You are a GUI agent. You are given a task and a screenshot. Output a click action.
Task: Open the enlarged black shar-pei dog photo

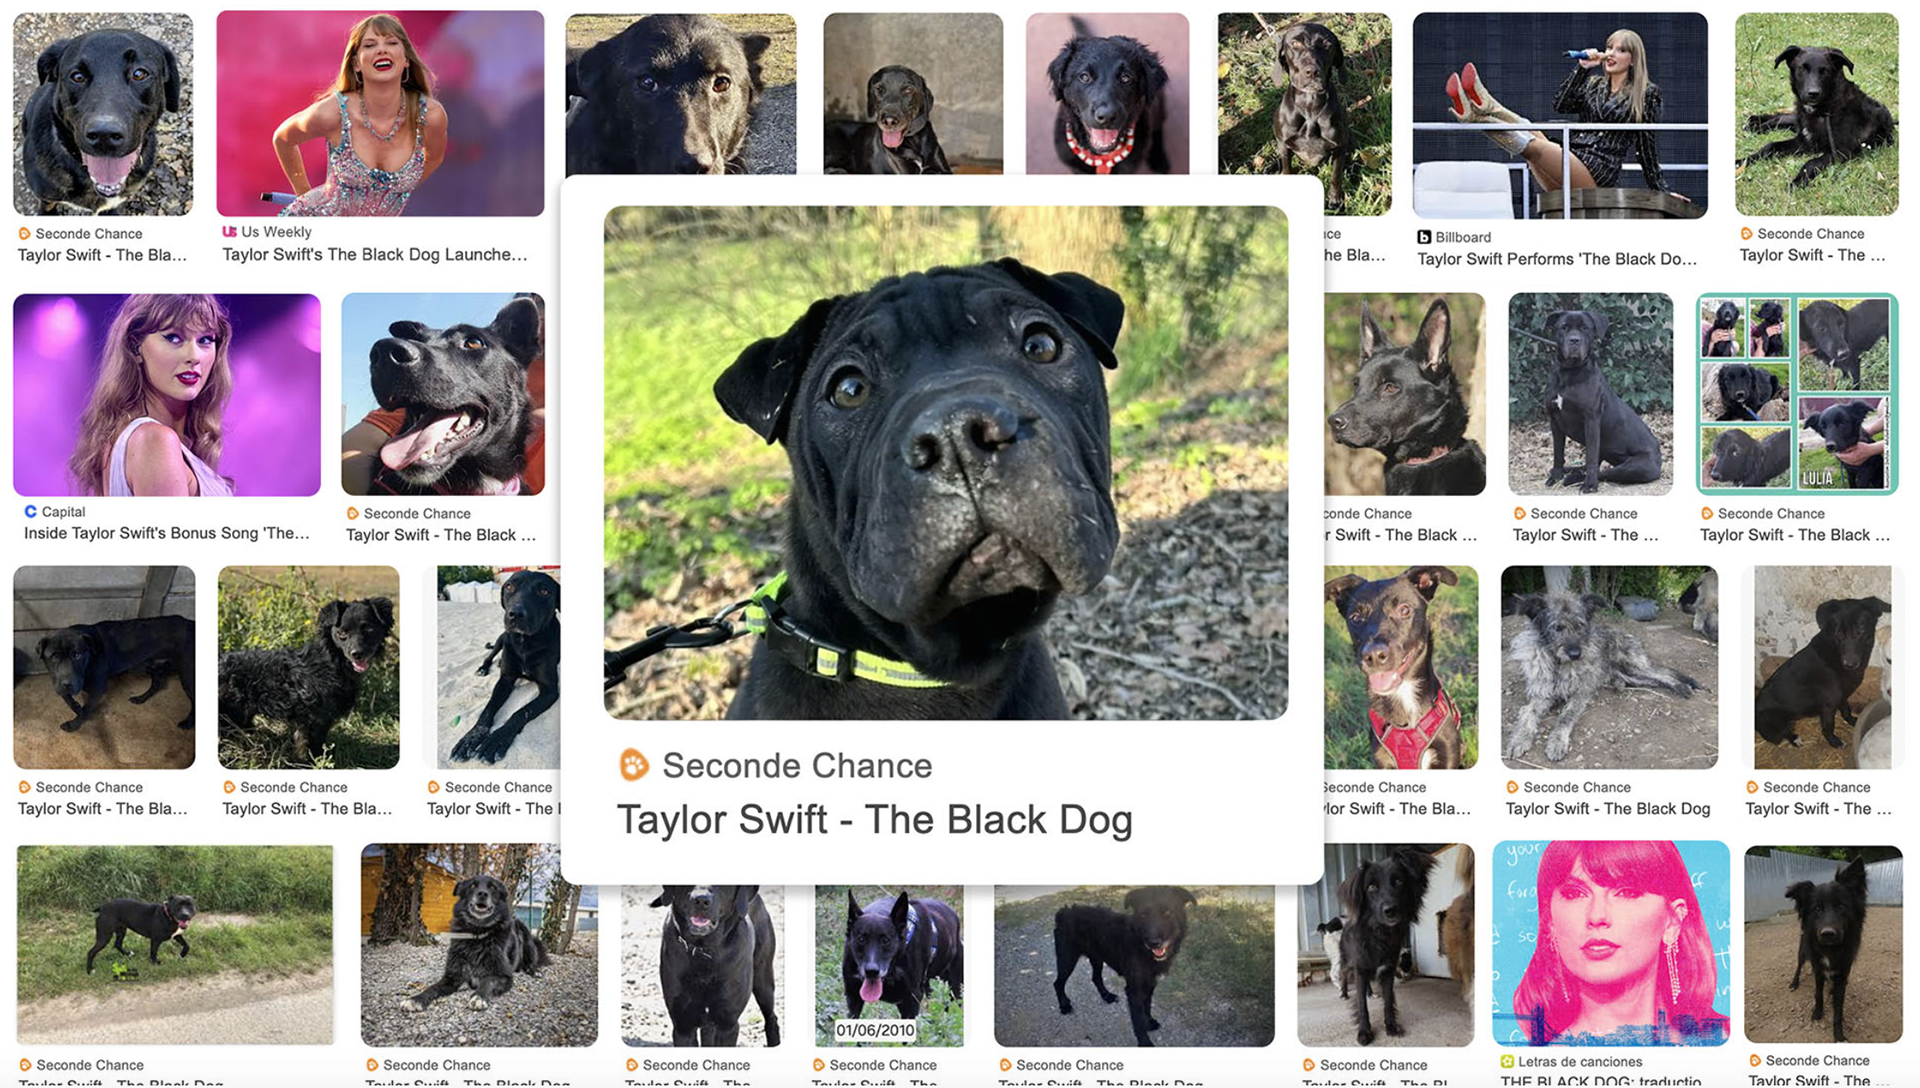click(x=945, y=462)
